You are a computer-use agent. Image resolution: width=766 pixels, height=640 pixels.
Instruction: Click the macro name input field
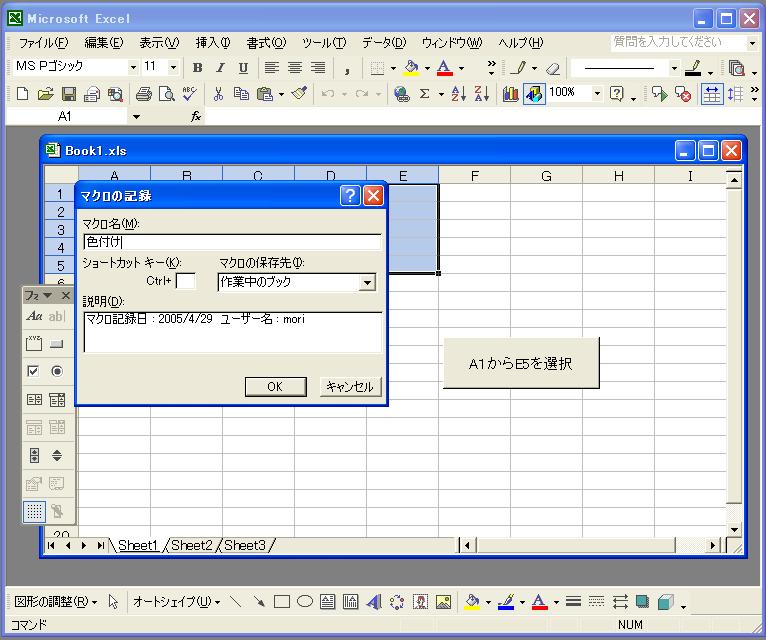pos(233,242)
